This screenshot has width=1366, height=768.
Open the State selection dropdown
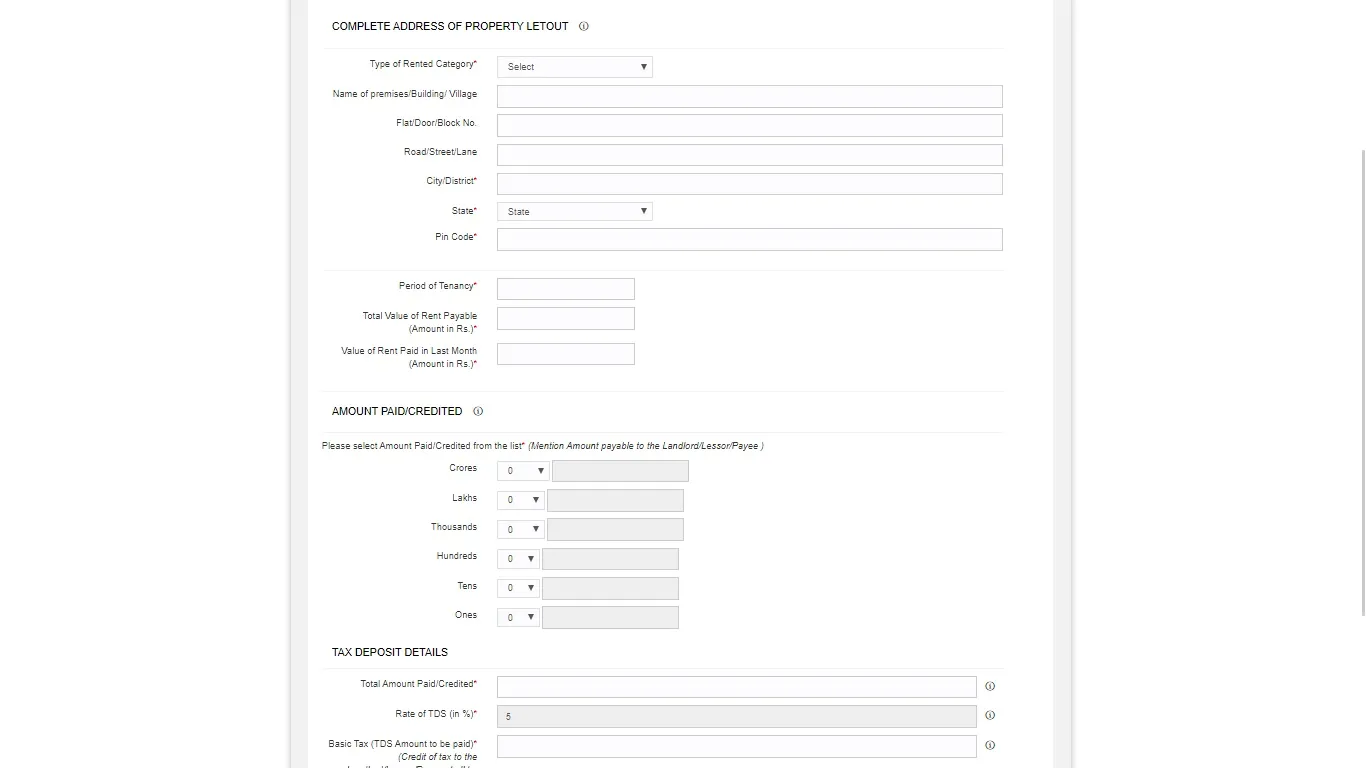tap(574, 211)
